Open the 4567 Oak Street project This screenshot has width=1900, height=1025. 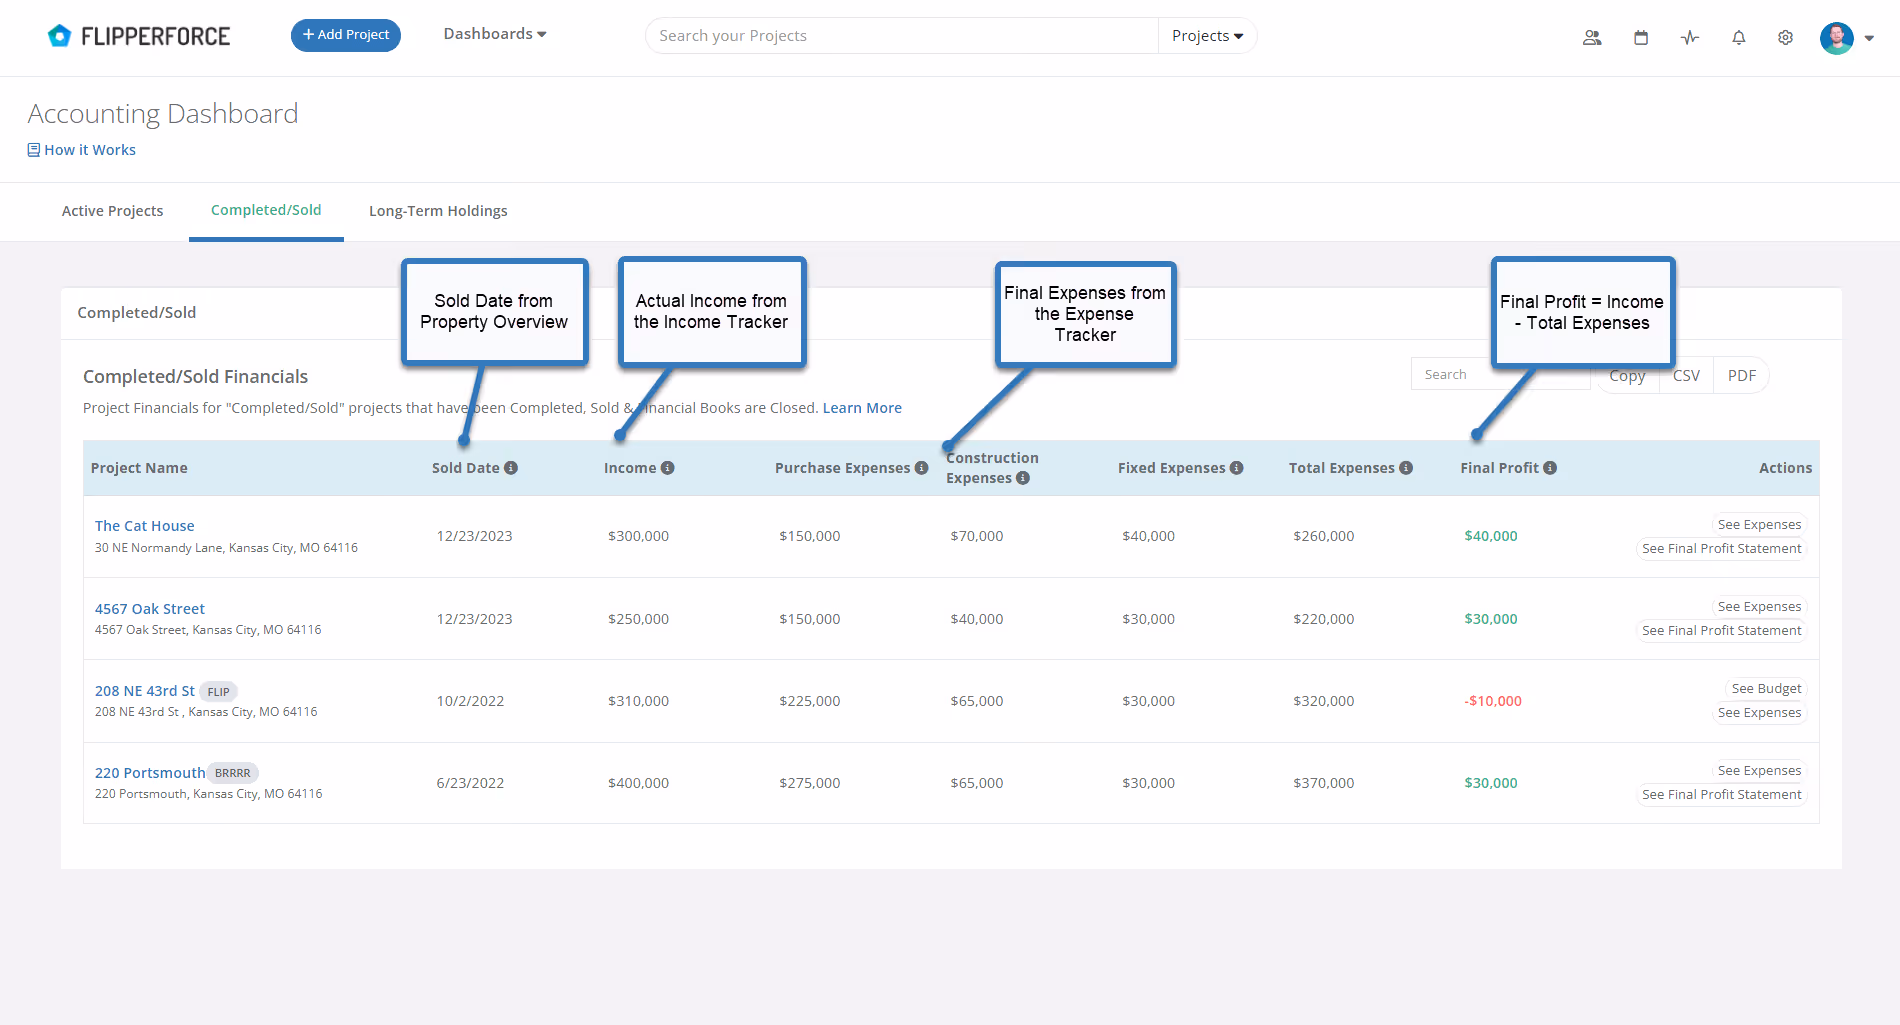click(x=150, y=609)
